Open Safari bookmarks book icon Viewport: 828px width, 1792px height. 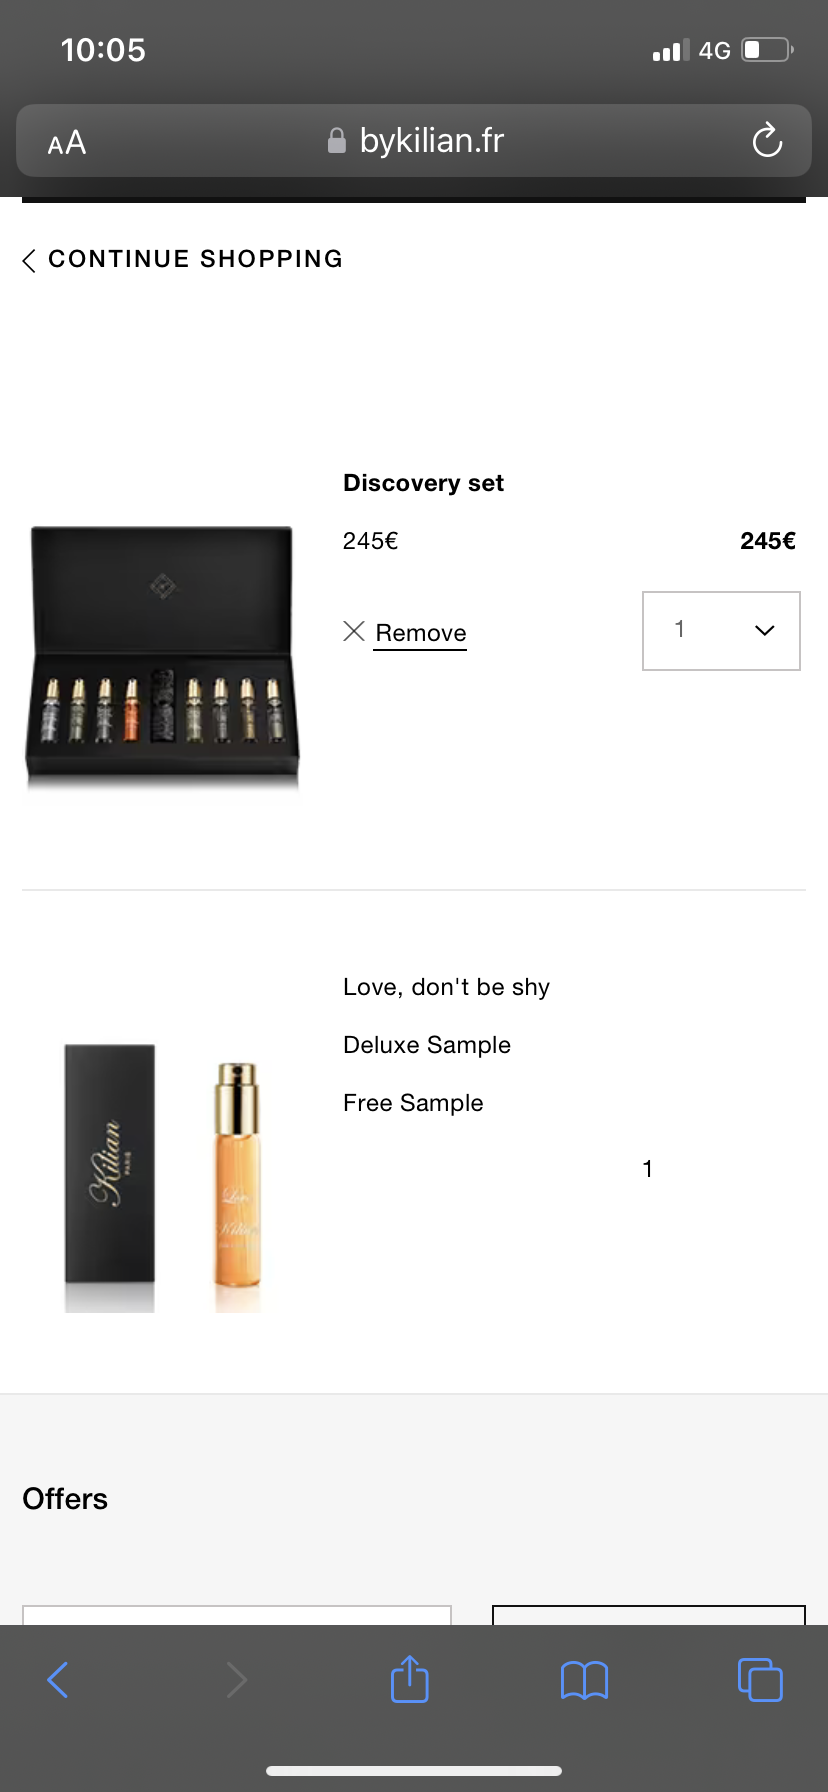click(585, 1680)
